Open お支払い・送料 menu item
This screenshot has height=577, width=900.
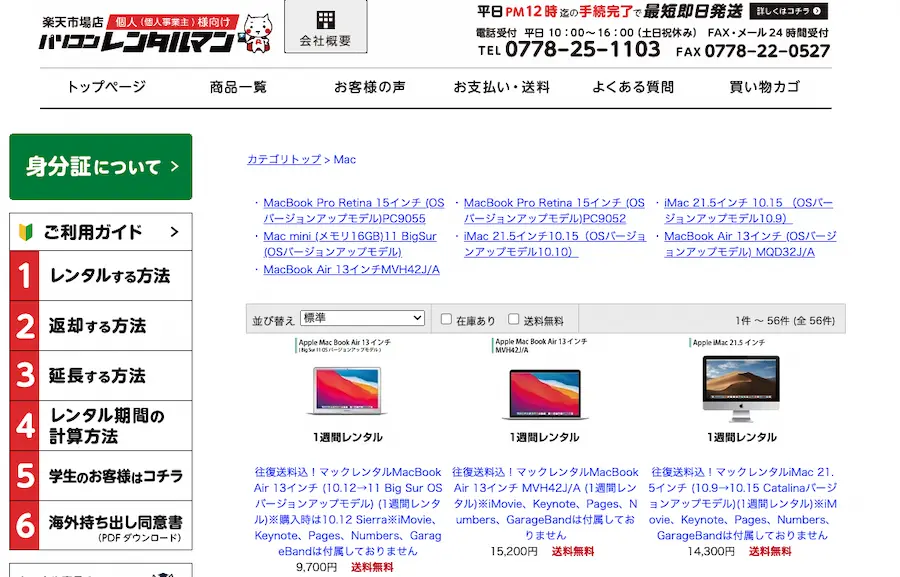pos(502,87)
